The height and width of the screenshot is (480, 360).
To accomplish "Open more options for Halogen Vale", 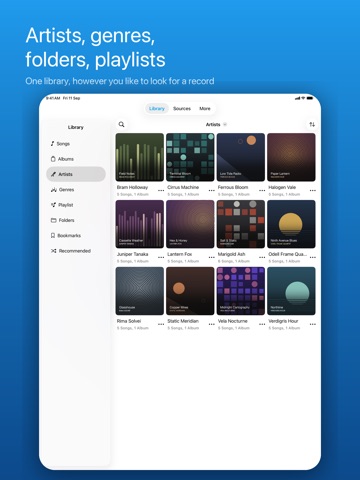I will (x=313, y=191).
